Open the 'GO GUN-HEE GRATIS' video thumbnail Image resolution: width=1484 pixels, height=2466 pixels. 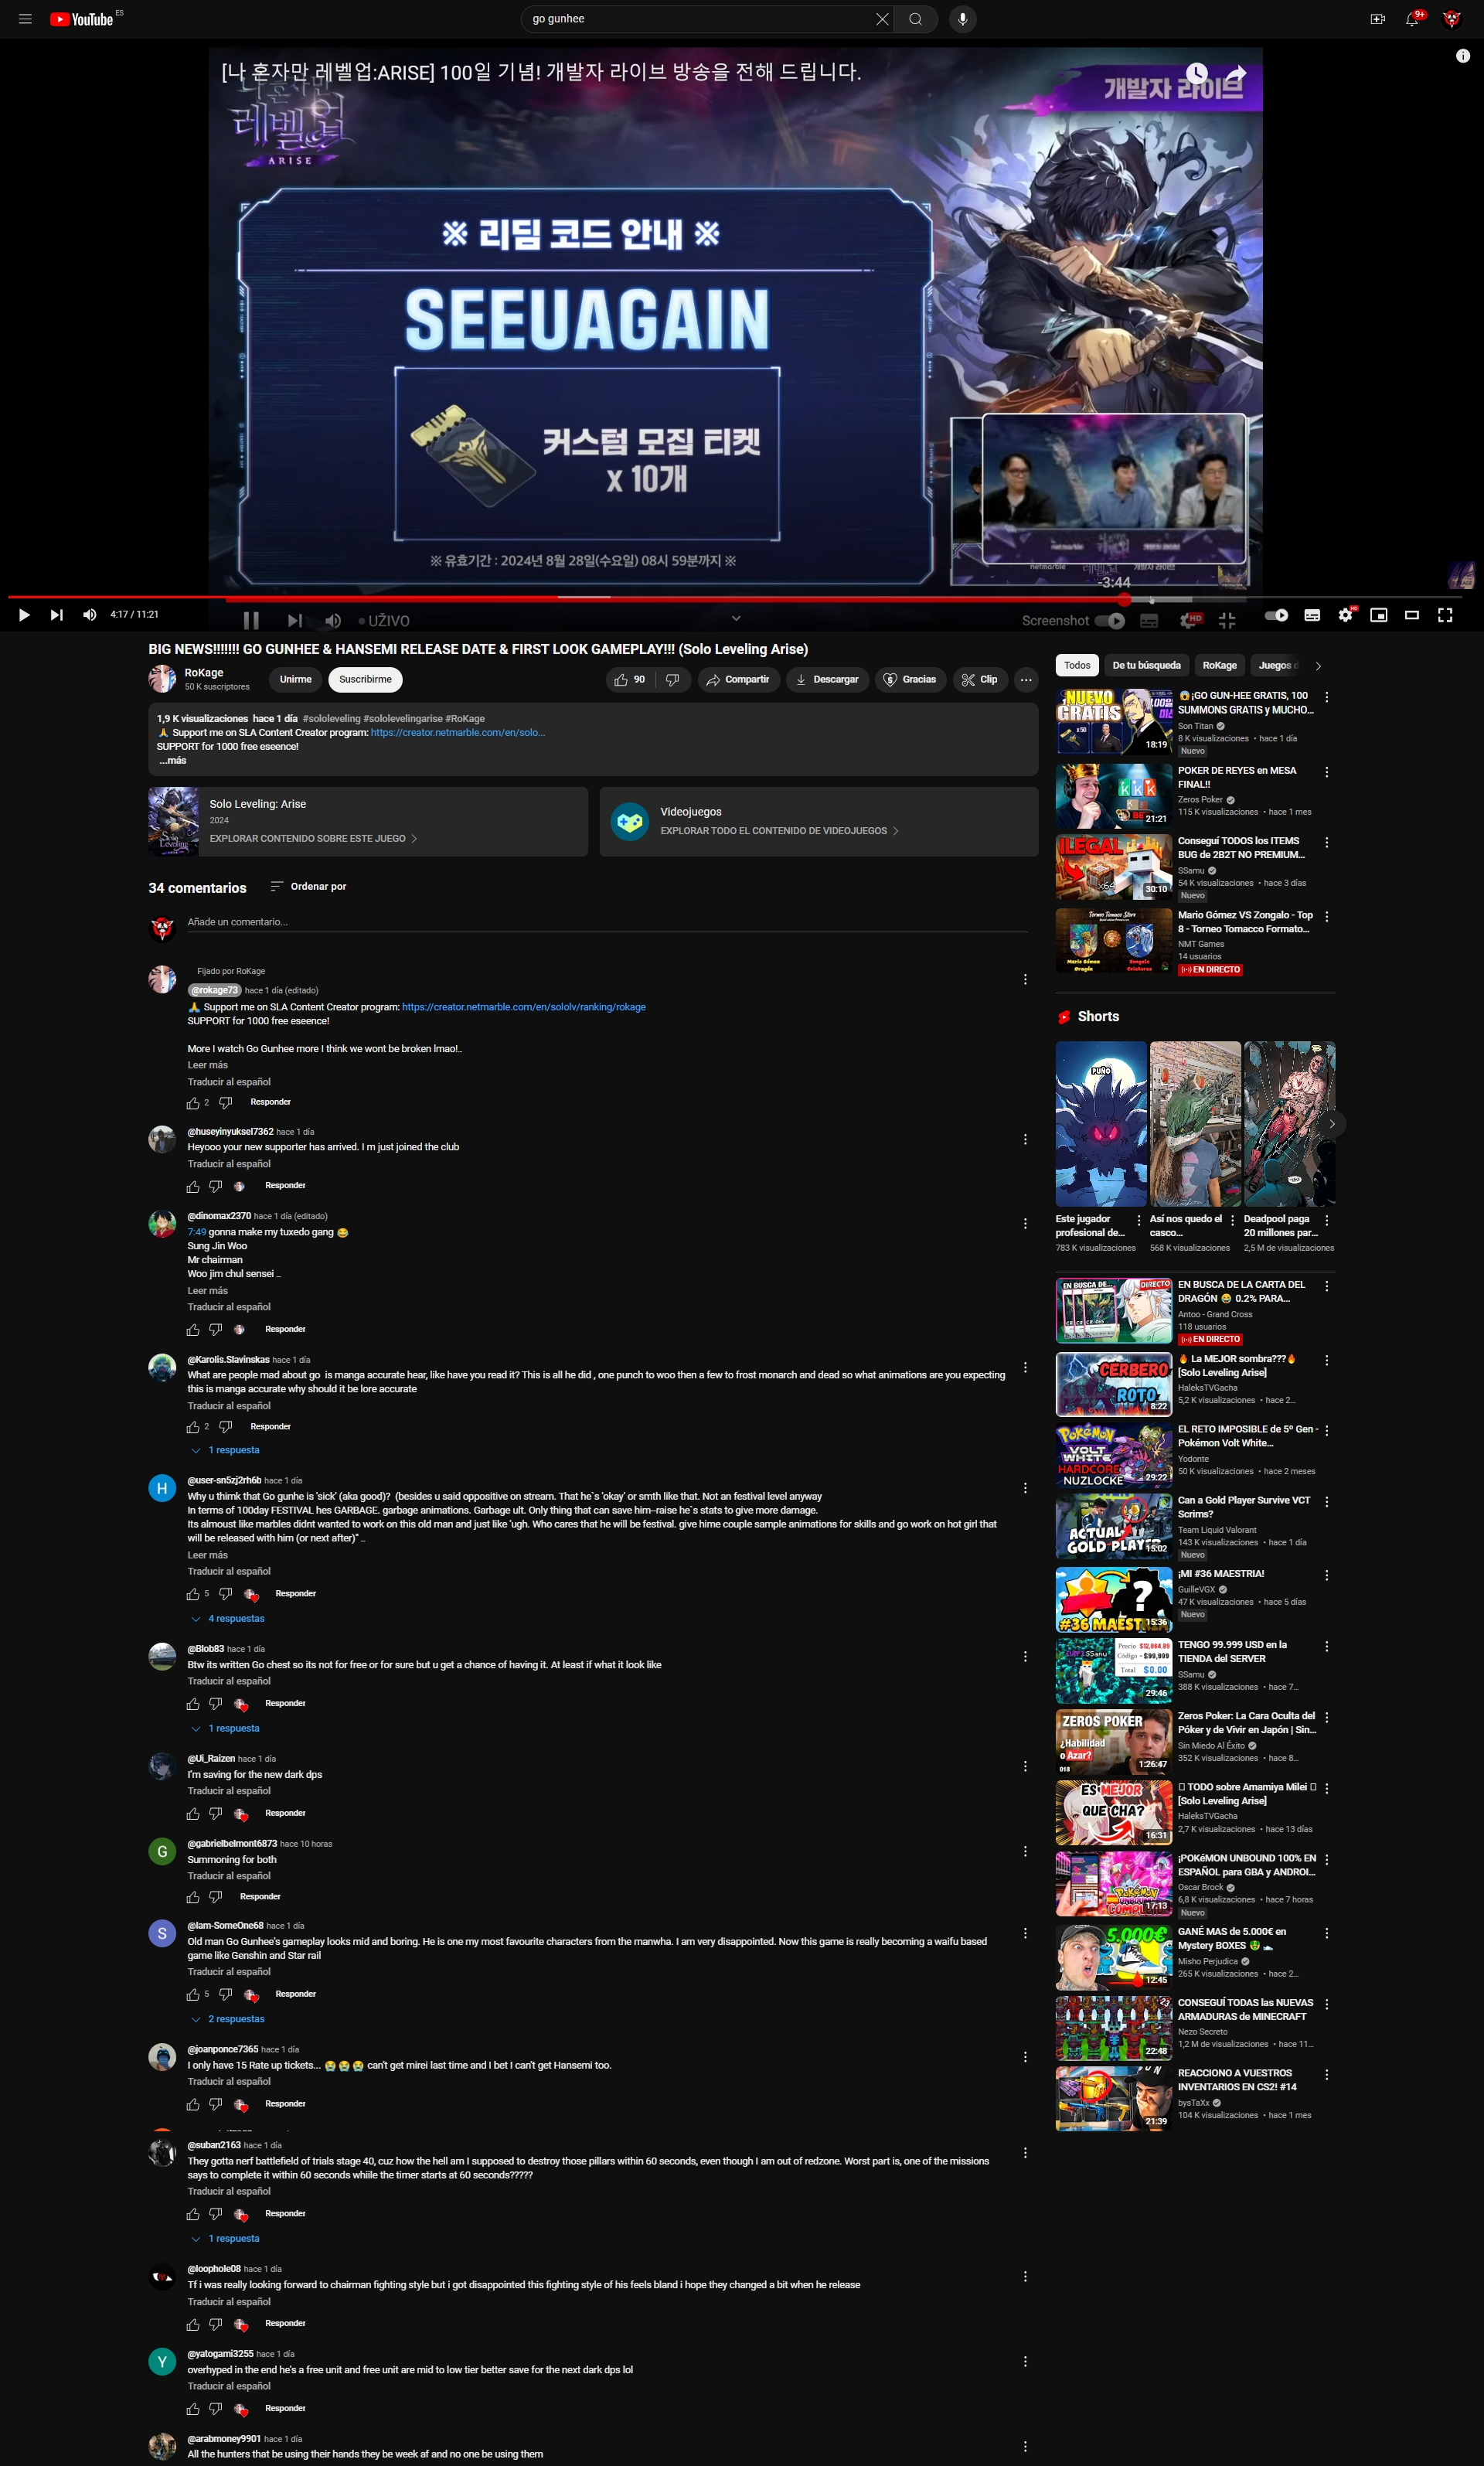[1113, 721]
